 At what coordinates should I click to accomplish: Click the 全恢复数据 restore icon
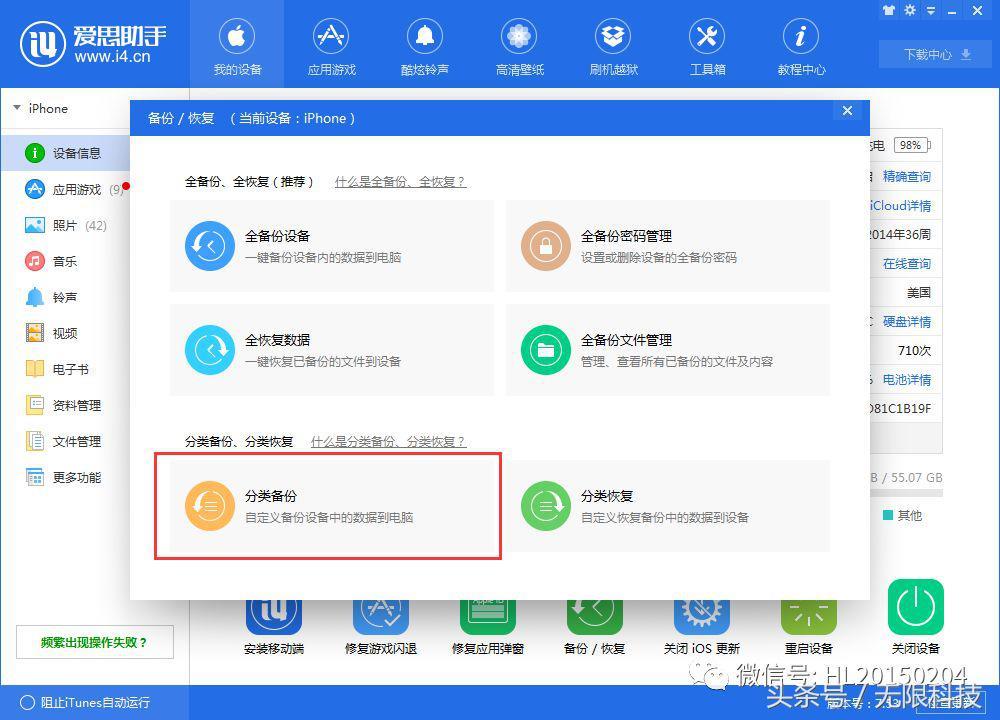point(210,349)
